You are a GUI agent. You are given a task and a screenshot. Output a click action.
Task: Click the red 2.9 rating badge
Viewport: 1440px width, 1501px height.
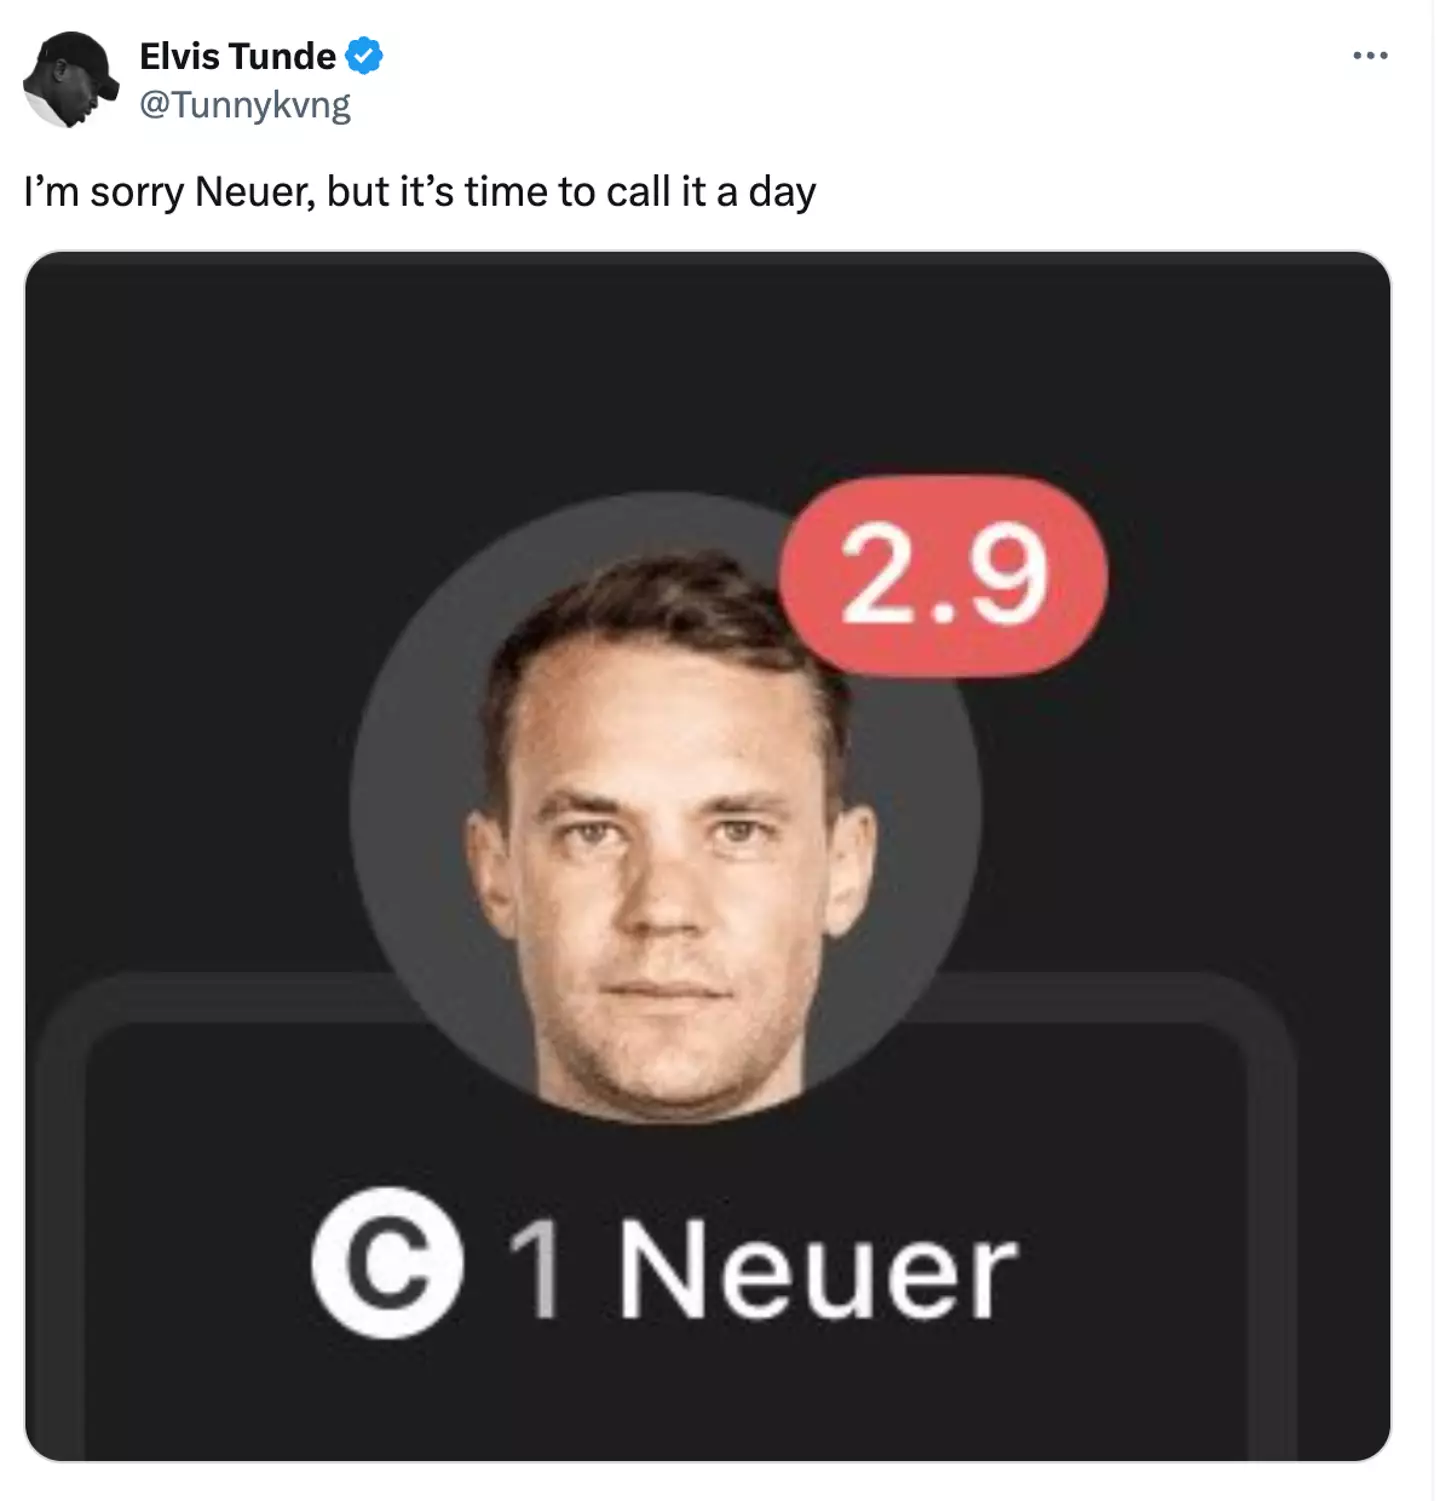[943, 575]
